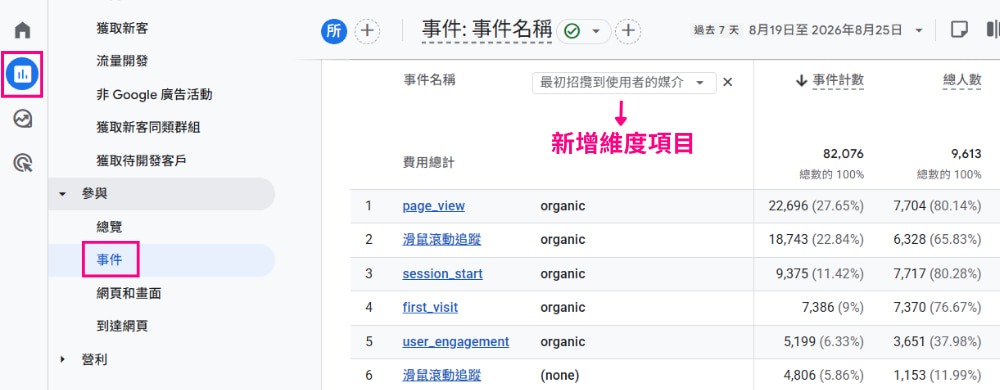Add a comparison with the plus beside '所'

(367, 31)
